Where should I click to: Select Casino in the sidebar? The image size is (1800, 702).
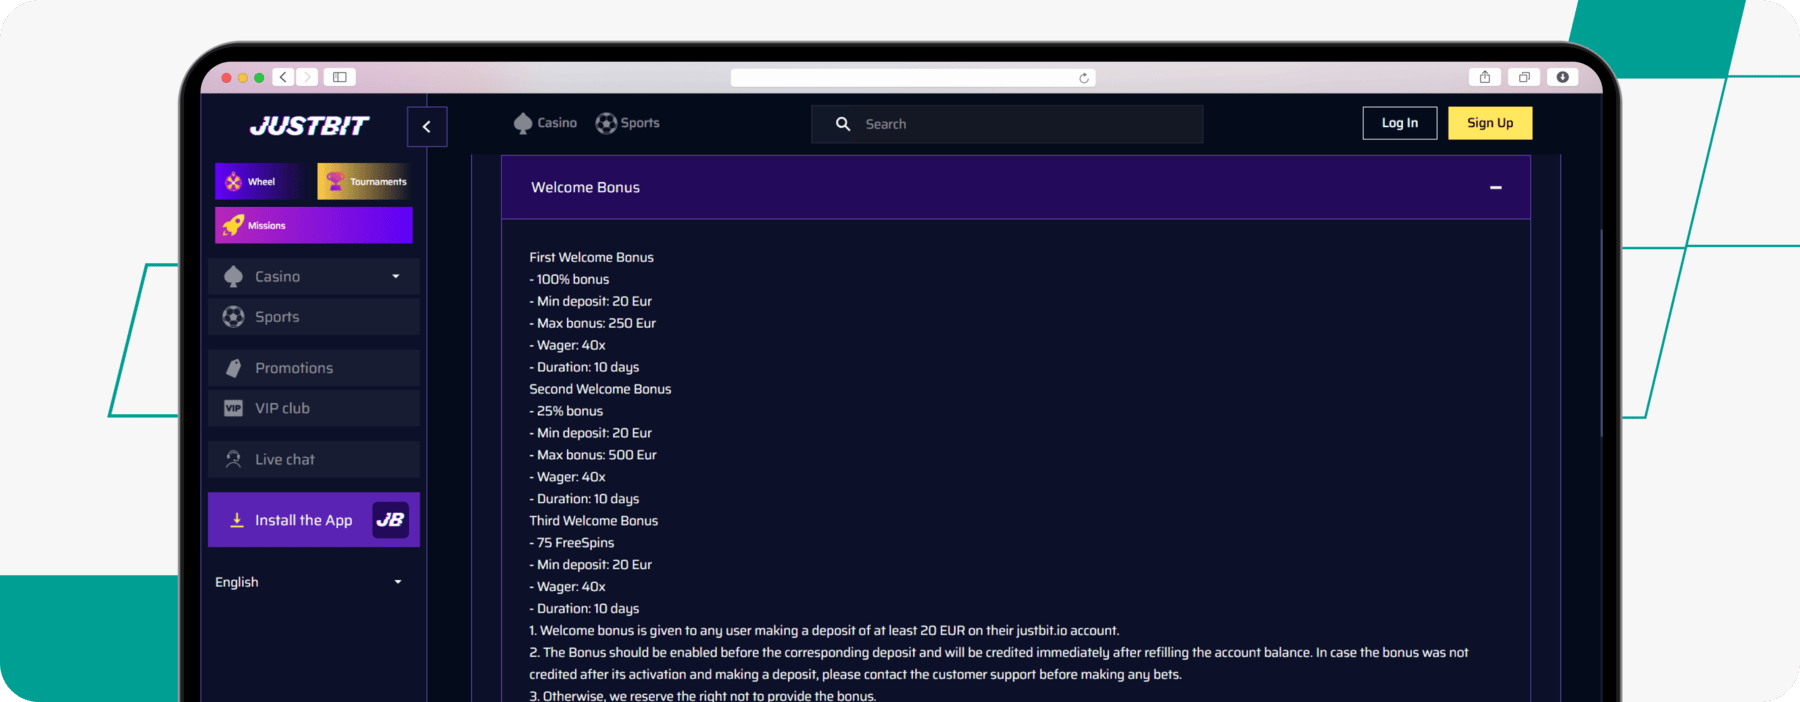click(x=313, y=277)
